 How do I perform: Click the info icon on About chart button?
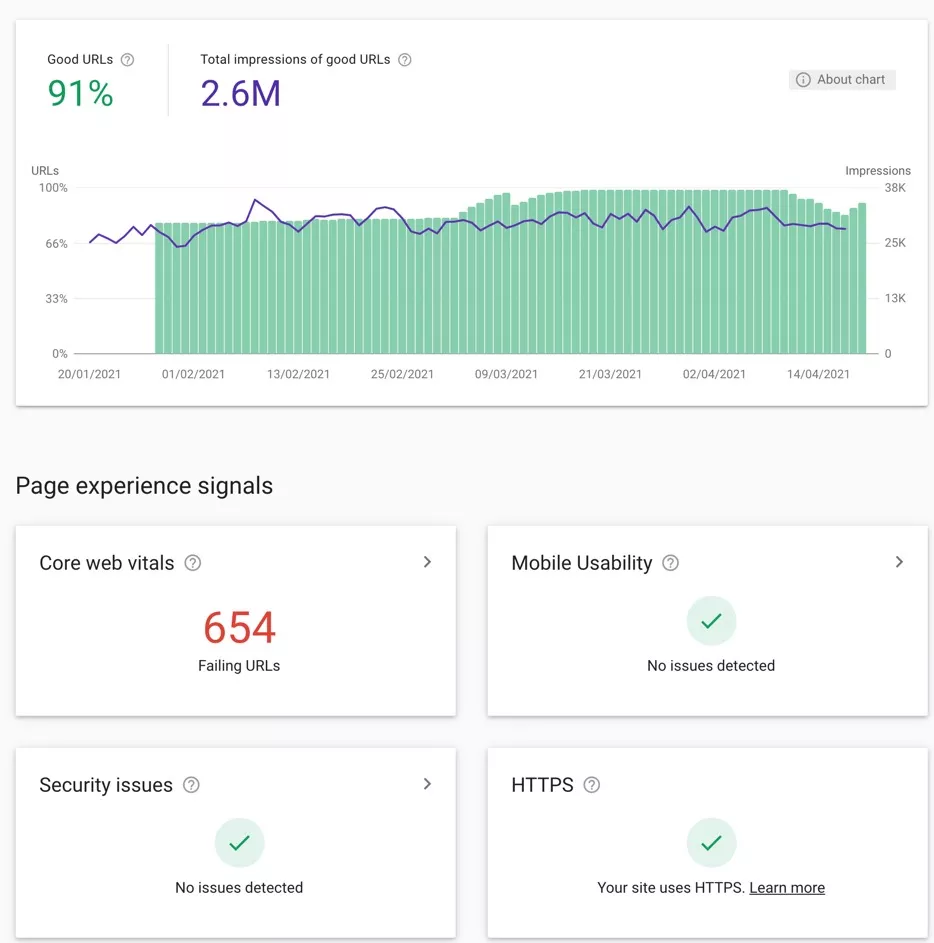click(x=803, y=79)
